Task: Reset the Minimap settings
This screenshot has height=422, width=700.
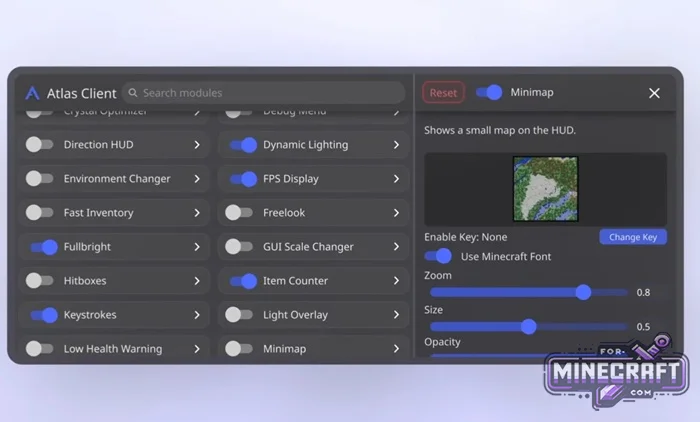Action: tap(443, 93)
